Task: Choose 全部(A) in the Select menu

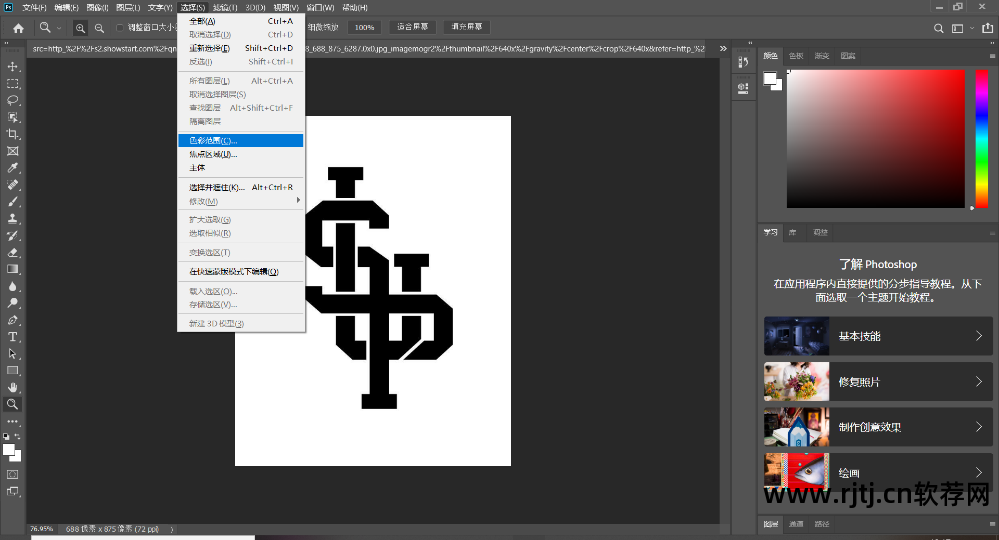Action: 241,21
